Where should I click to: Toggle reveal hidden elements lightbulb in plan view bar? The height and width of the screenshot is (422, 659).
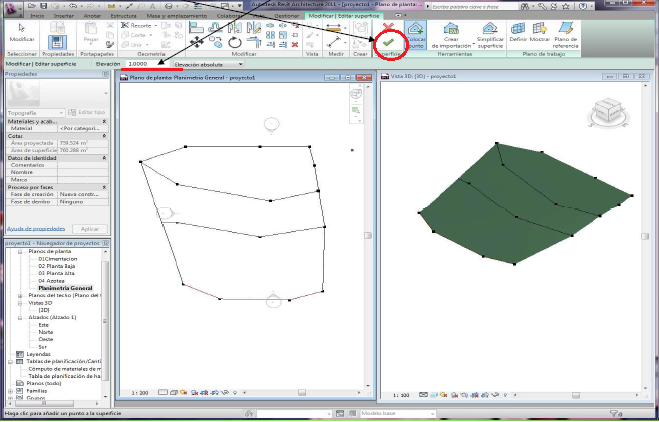click(235, 393)
